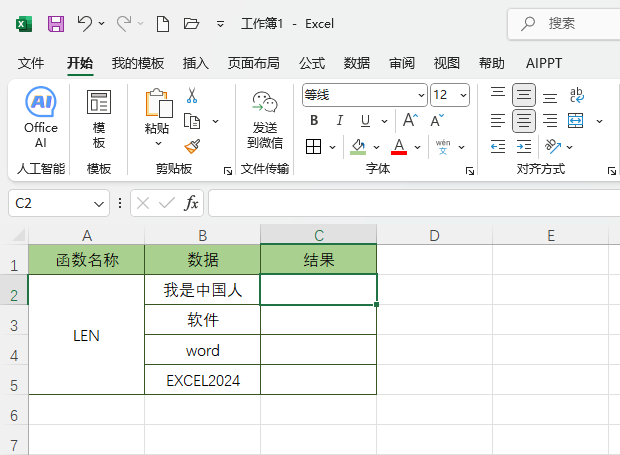Open the 文件 (File) menu tab
The height and width of the screenshot is (455, 620).
tap(30, 63)
